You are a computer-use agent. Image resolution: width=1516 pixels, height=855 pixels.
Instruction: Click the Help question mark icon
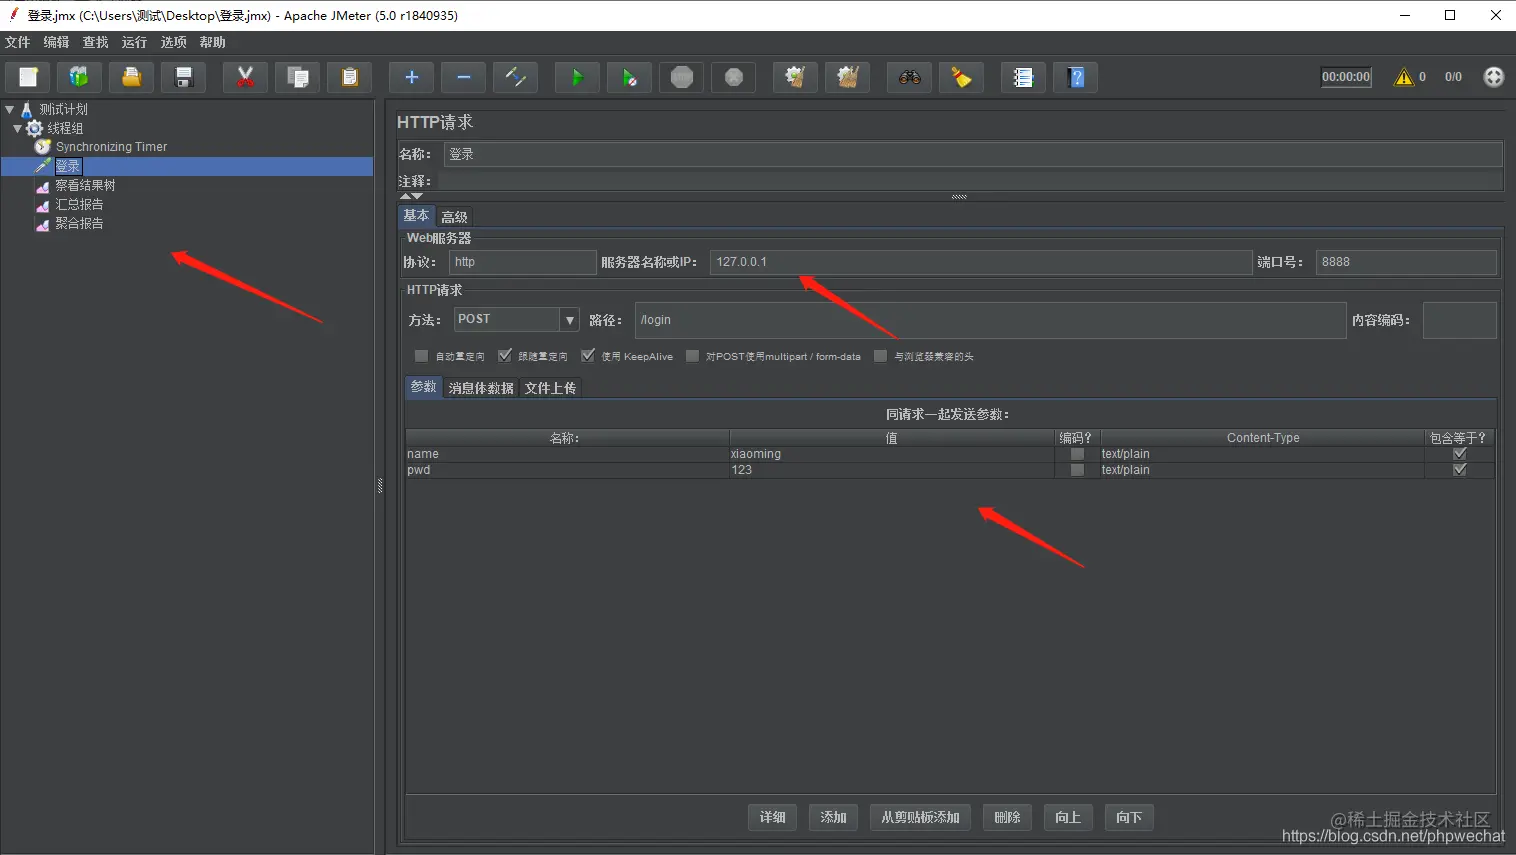[x=1075, y=77]
